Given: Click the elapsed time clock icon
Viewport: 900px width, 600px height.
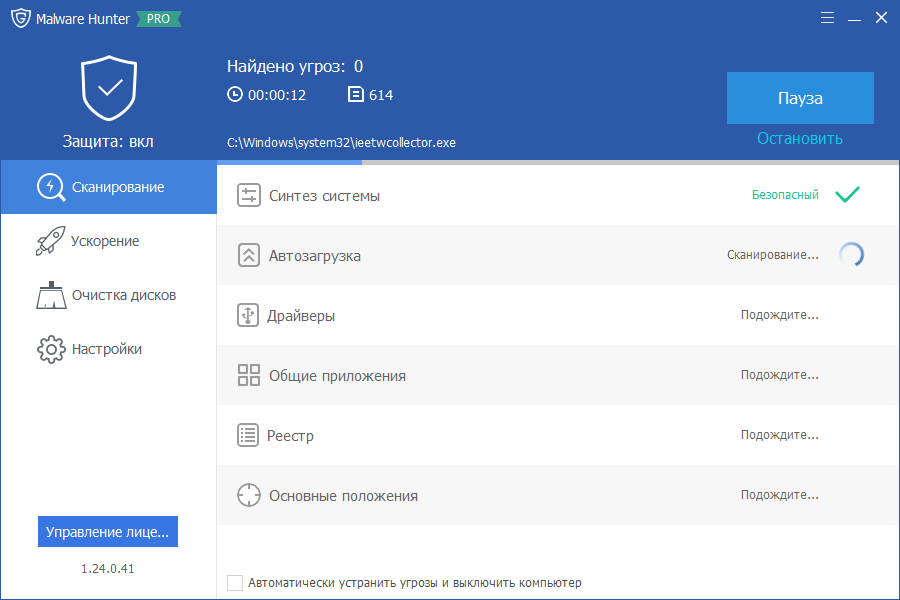Looking at the screenshot, I should tap(235, 94).
